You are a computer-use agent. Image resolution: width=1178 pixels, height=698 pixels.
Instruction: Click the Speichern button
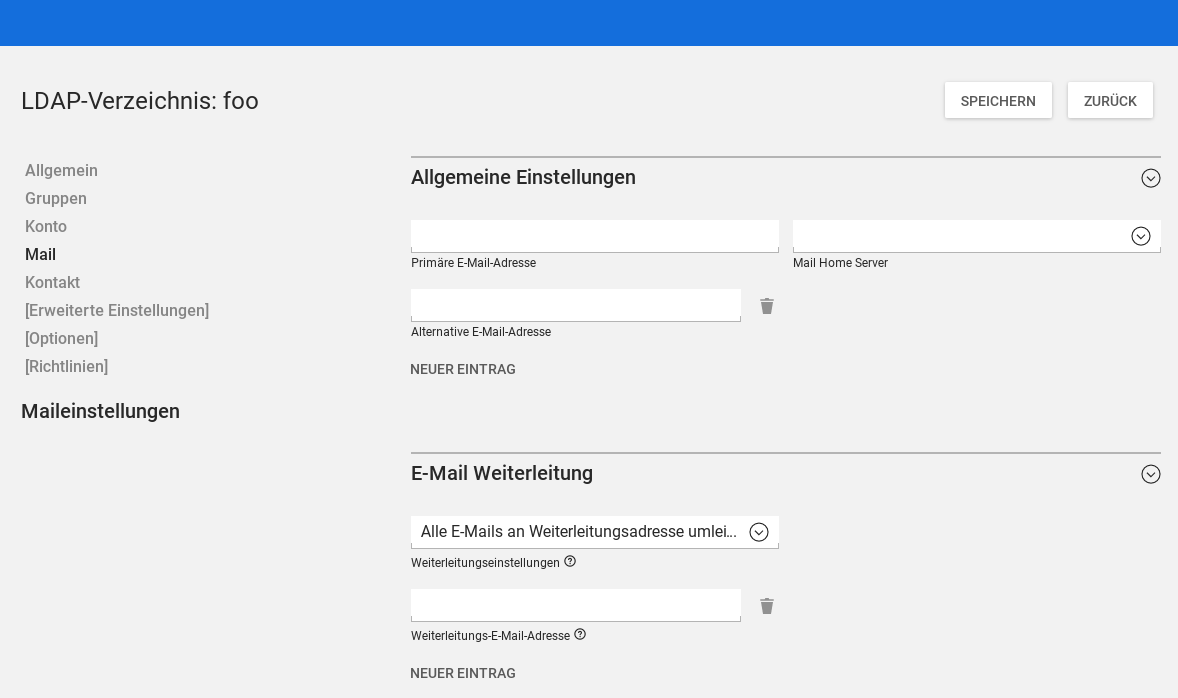(997, 101)
